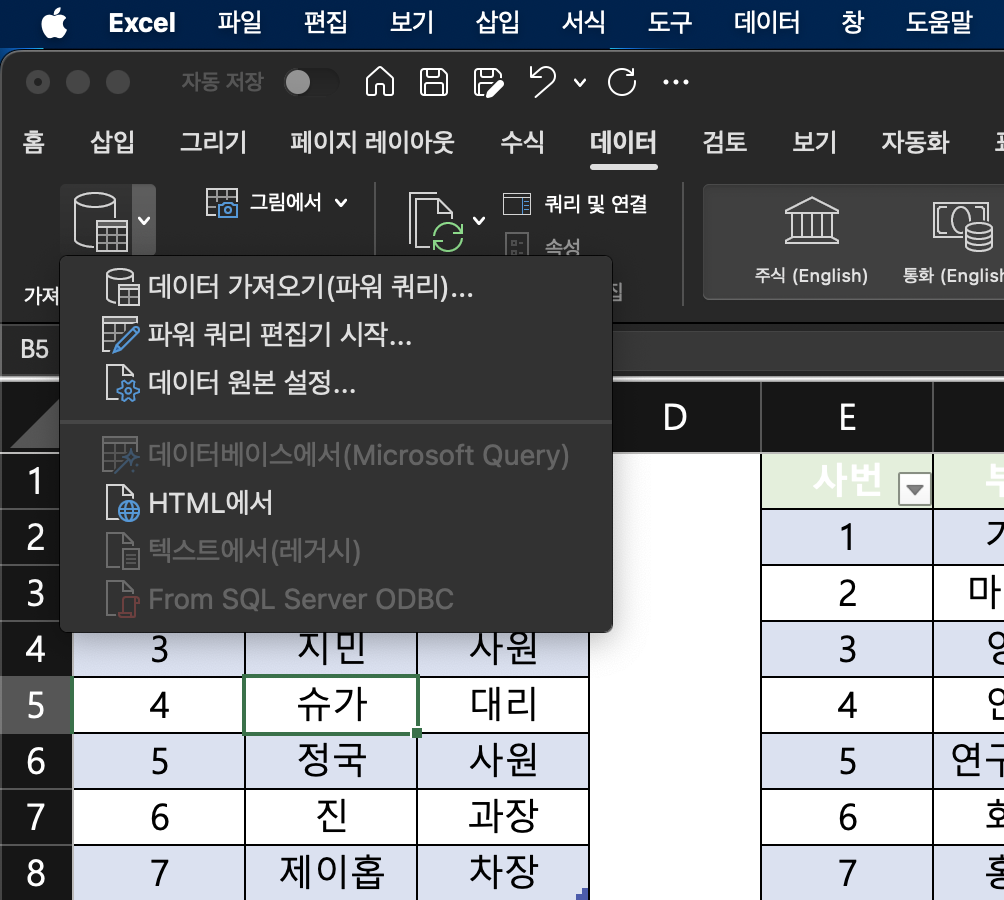Open the 도움말 menu in menu bar
Screen dimensions: 1004x900
[939, 23]
